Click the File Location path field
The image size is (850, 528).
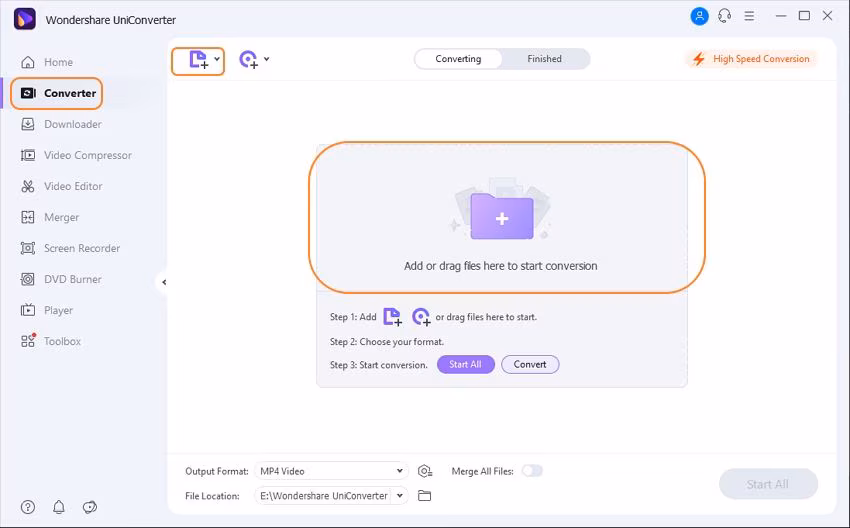click(x=323, y=495)
